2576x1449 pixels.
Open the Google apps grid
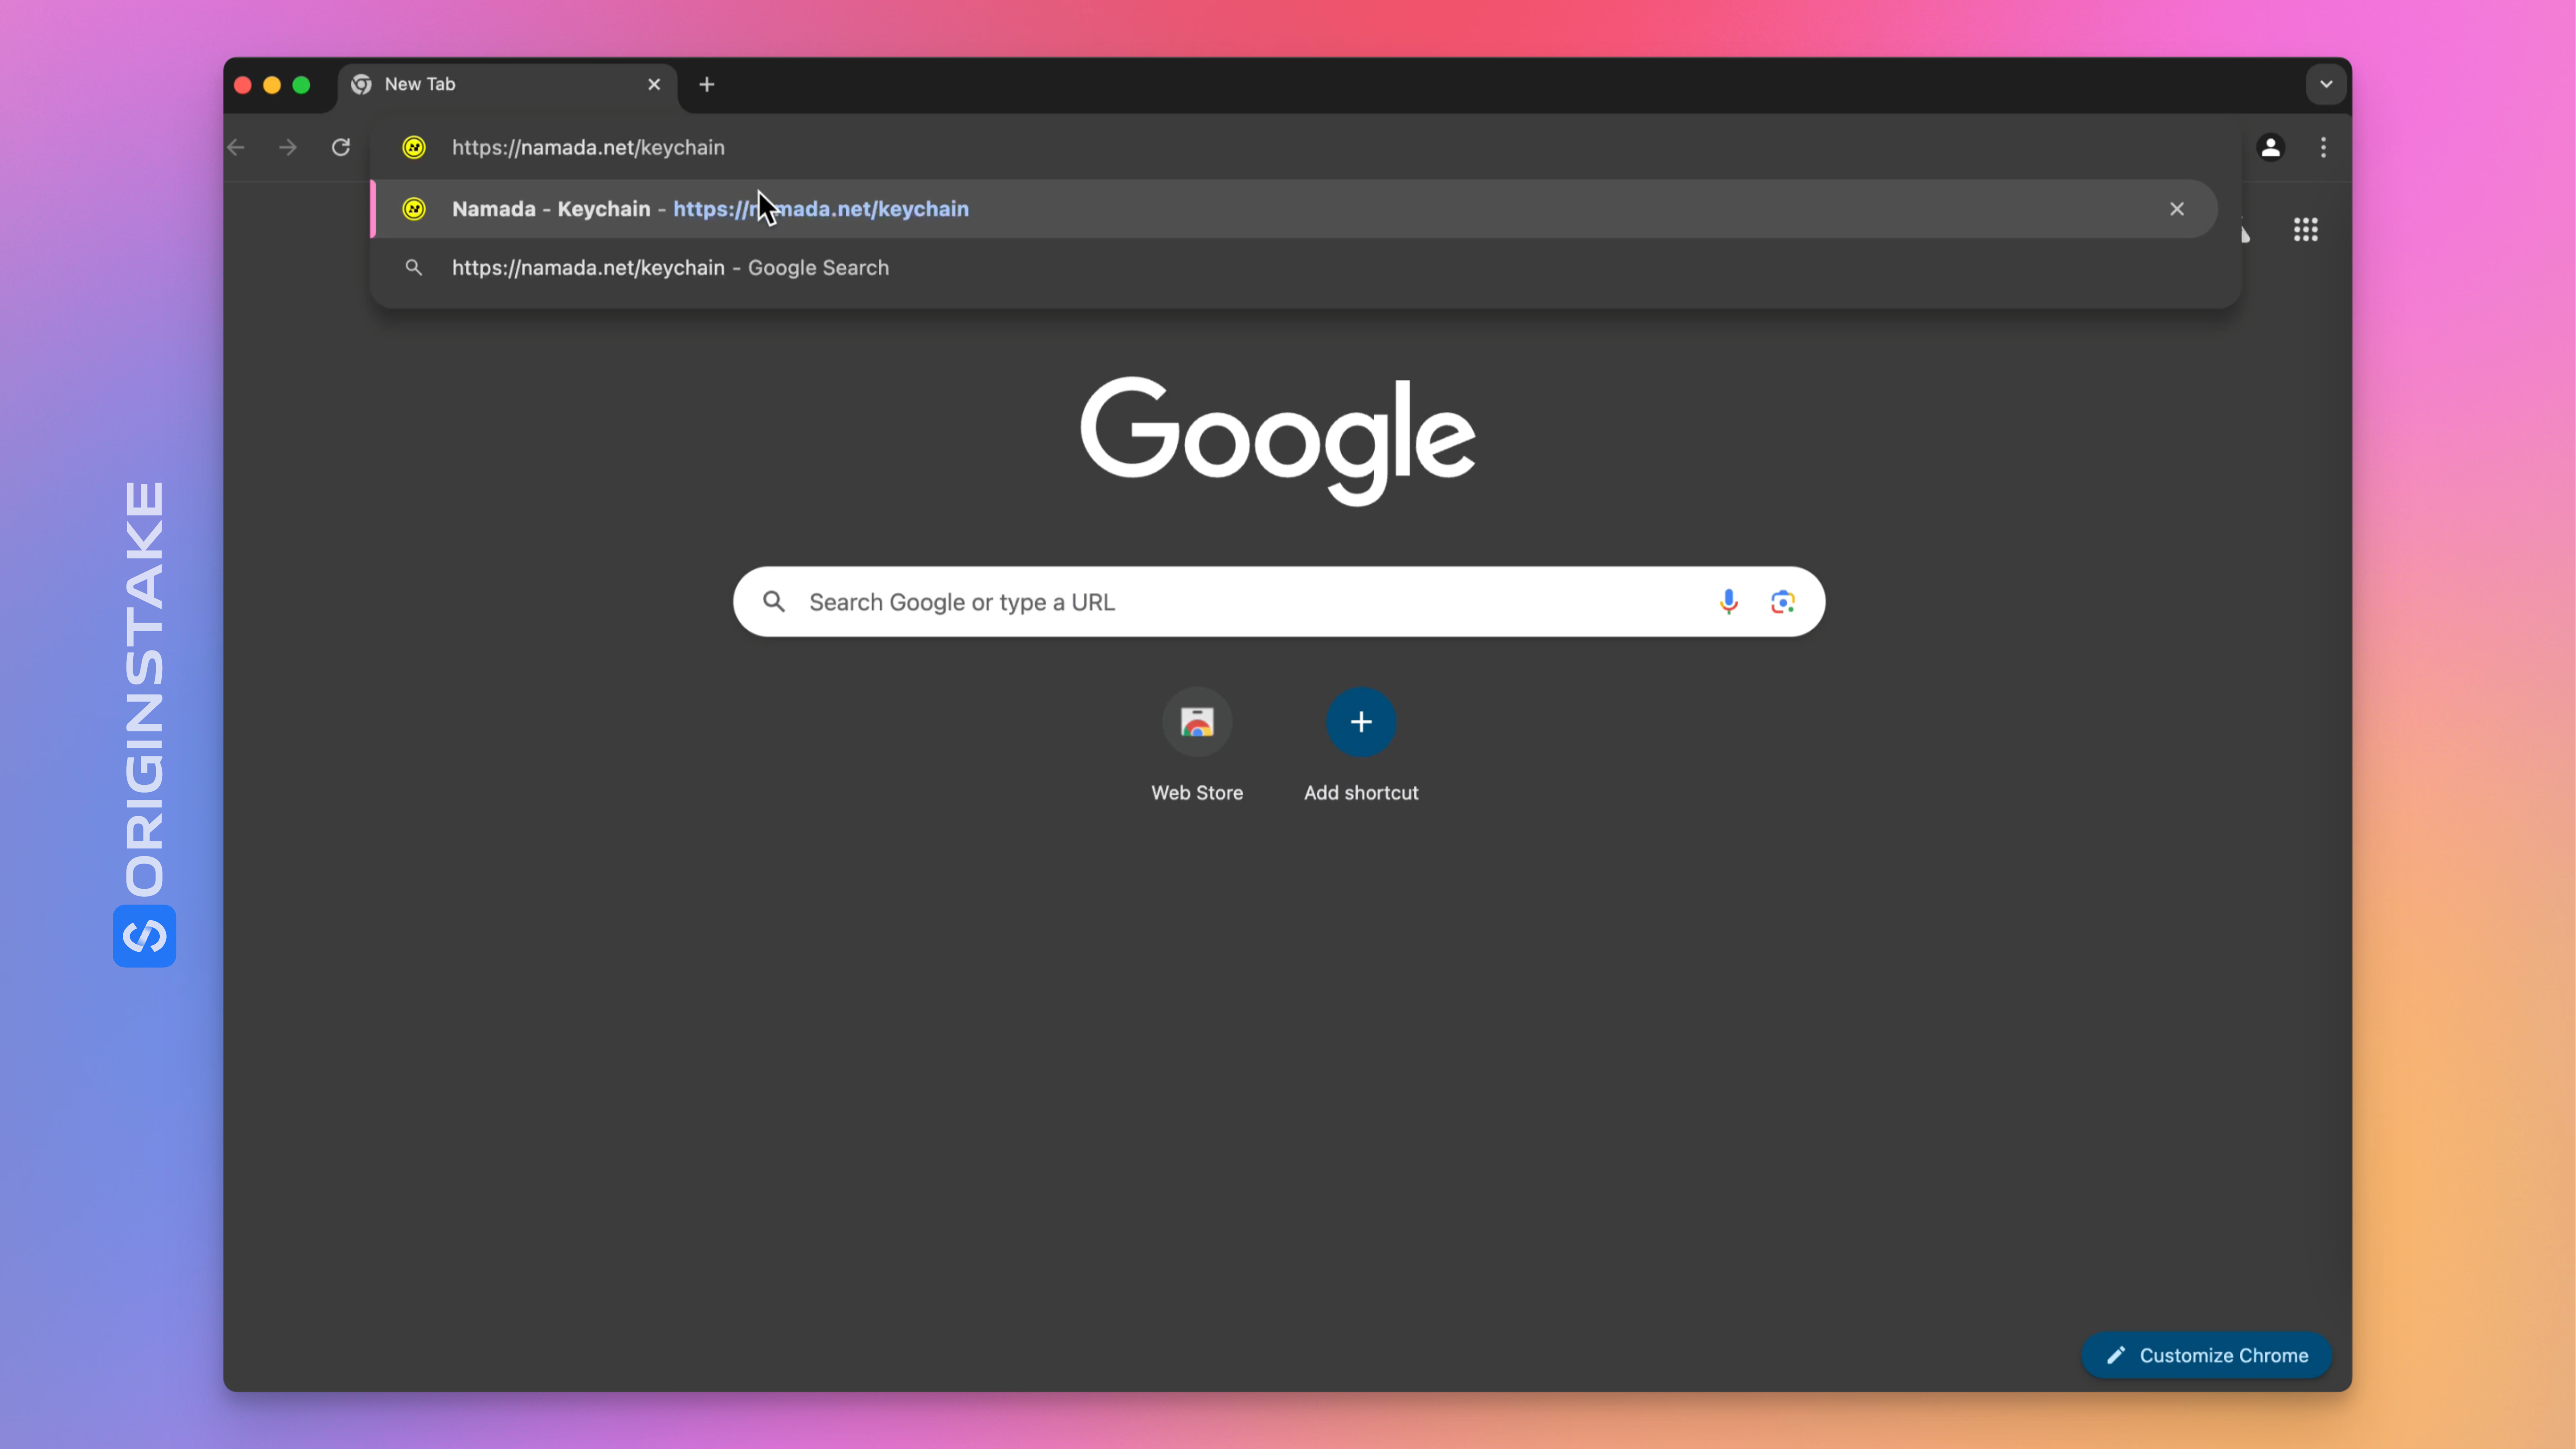pos(2305,230)
